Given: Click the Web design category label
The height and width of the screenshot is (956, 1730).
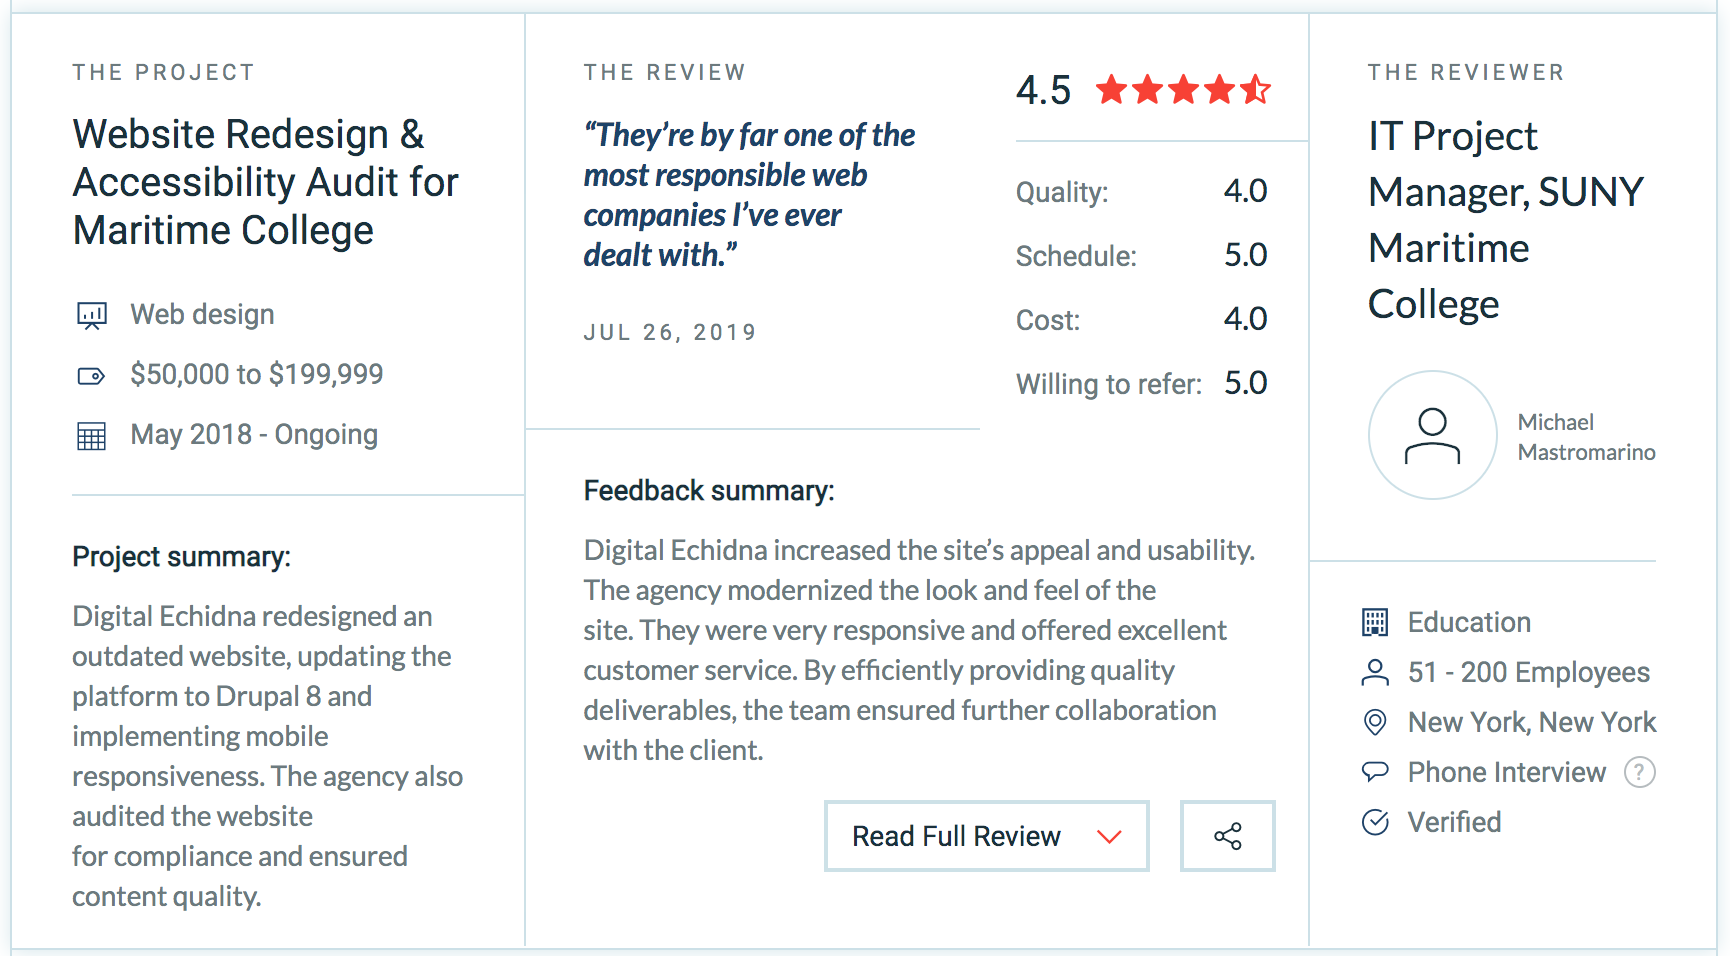Looking at the screenshot, I should coord(202,315).
